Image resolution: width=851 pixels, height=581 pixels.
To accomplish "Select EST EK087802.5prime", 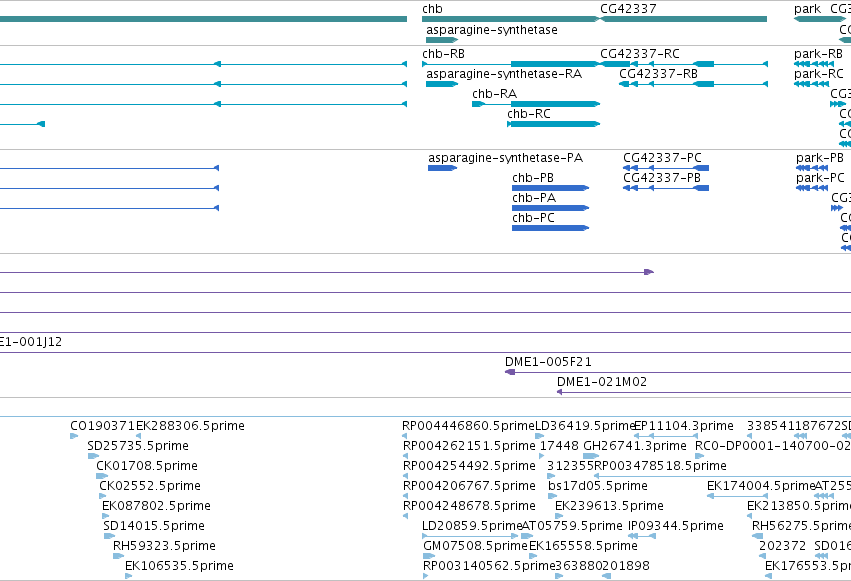I will coord(105,516).
